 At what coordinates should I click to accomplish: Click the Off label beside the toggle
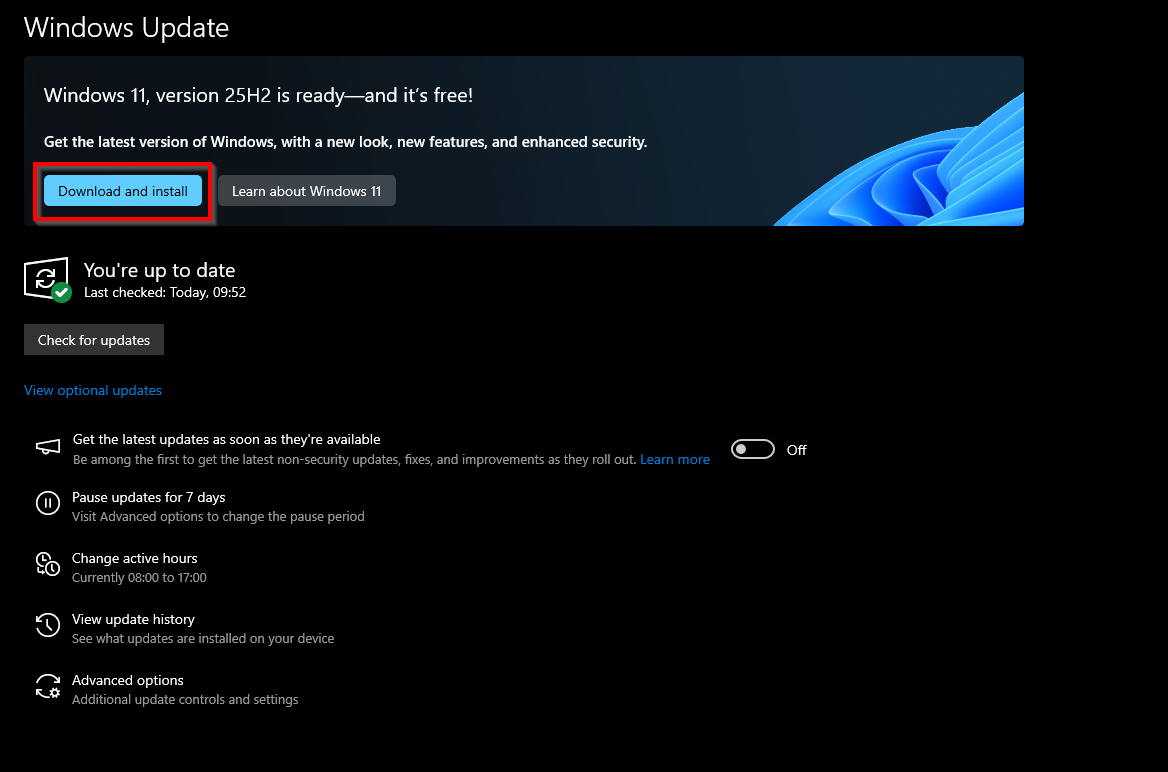pyautogui.click(x=796, y=450)
